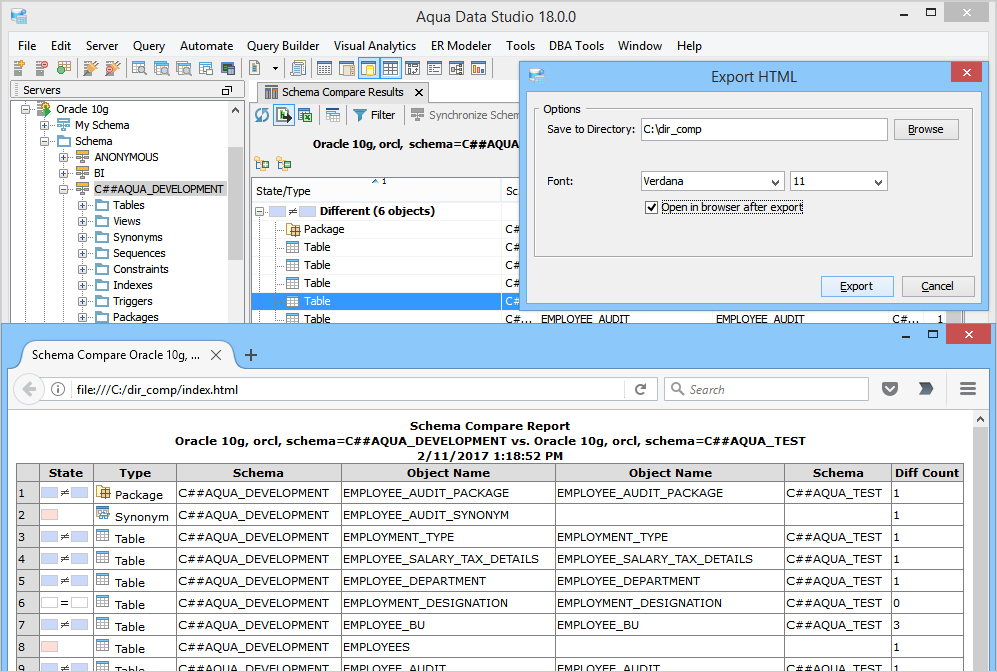Close the Schema Compare Results tab

click(x=419, y=92)
